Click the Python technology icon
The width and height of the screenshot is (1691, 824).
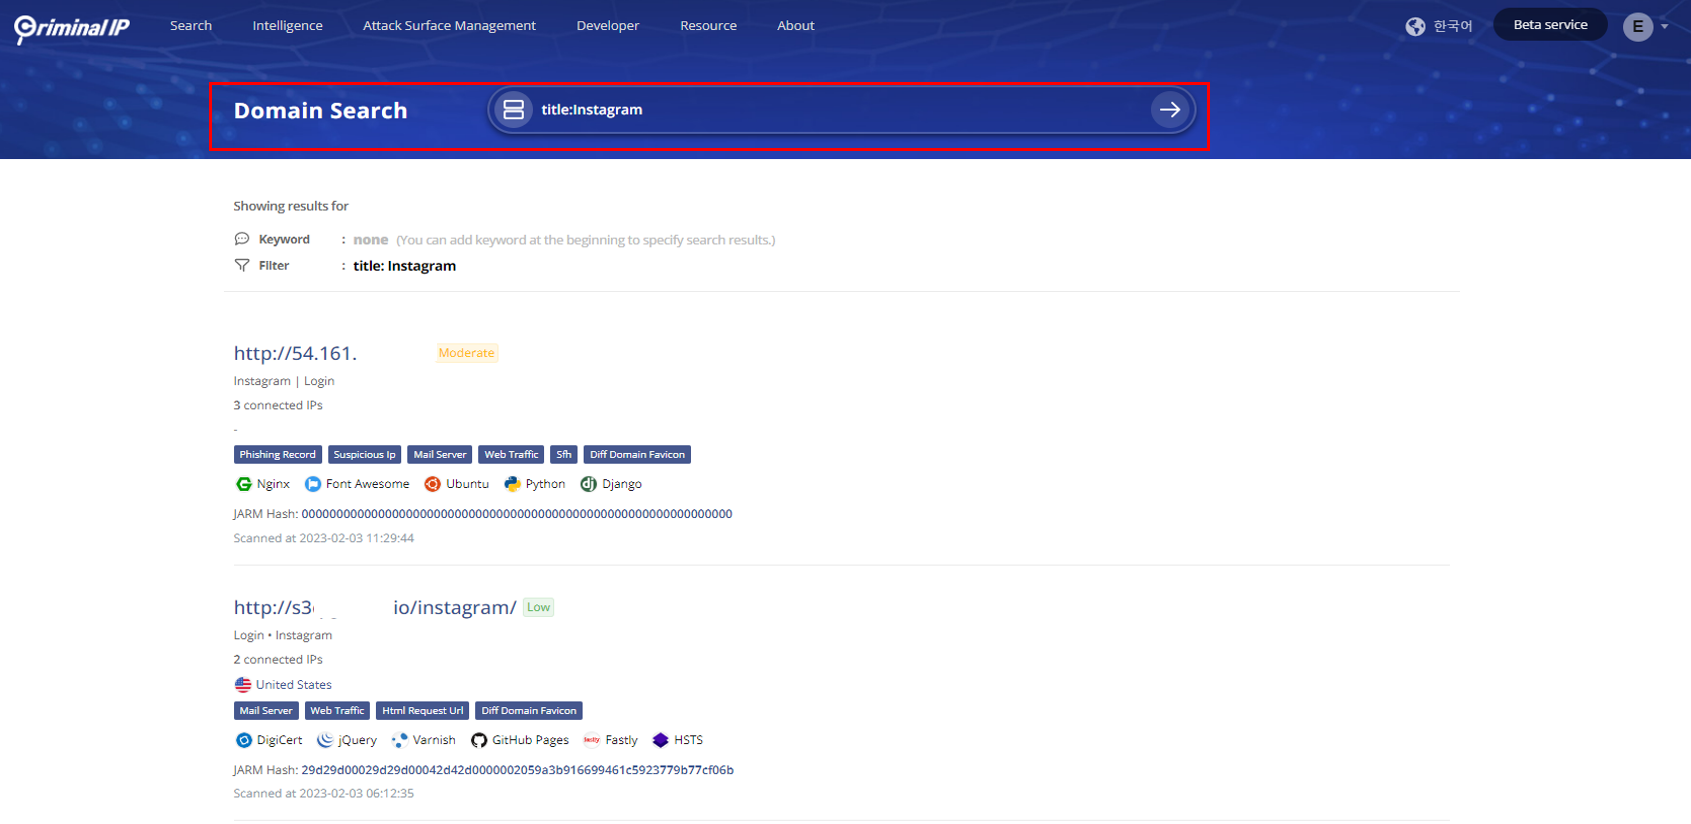click(x=512, y=484)
